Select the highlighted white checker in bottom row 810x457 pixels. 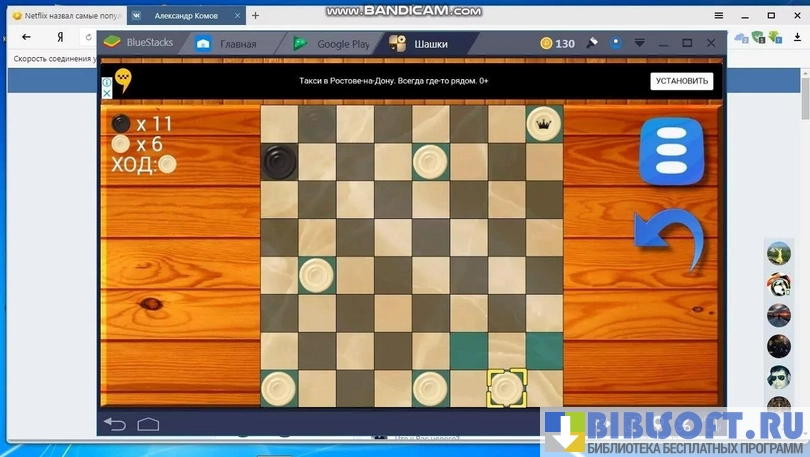click(x=506, y=387)
